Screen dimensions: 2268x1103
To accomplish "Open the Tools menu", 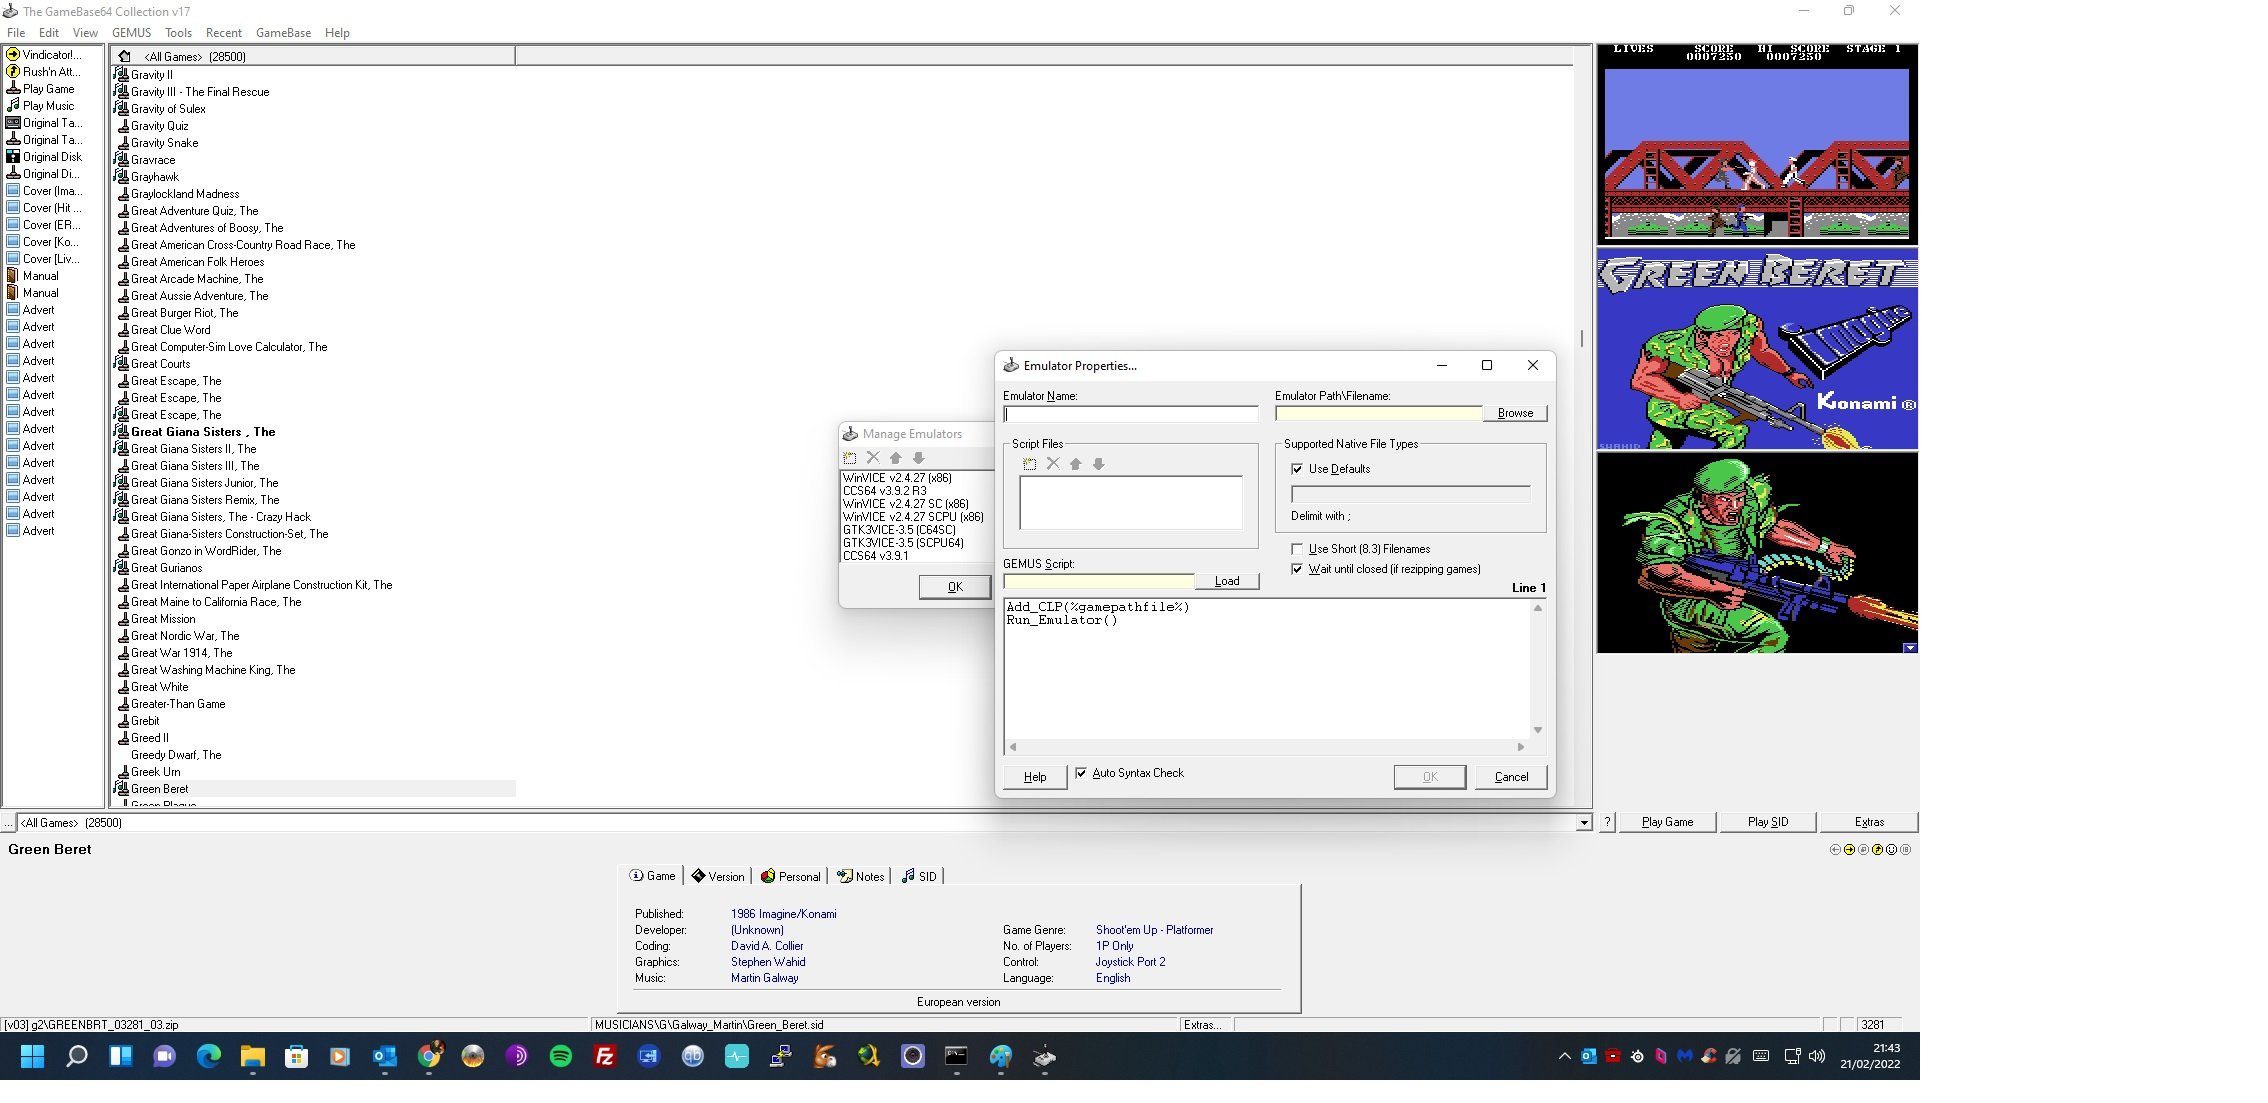I will 178,33.
